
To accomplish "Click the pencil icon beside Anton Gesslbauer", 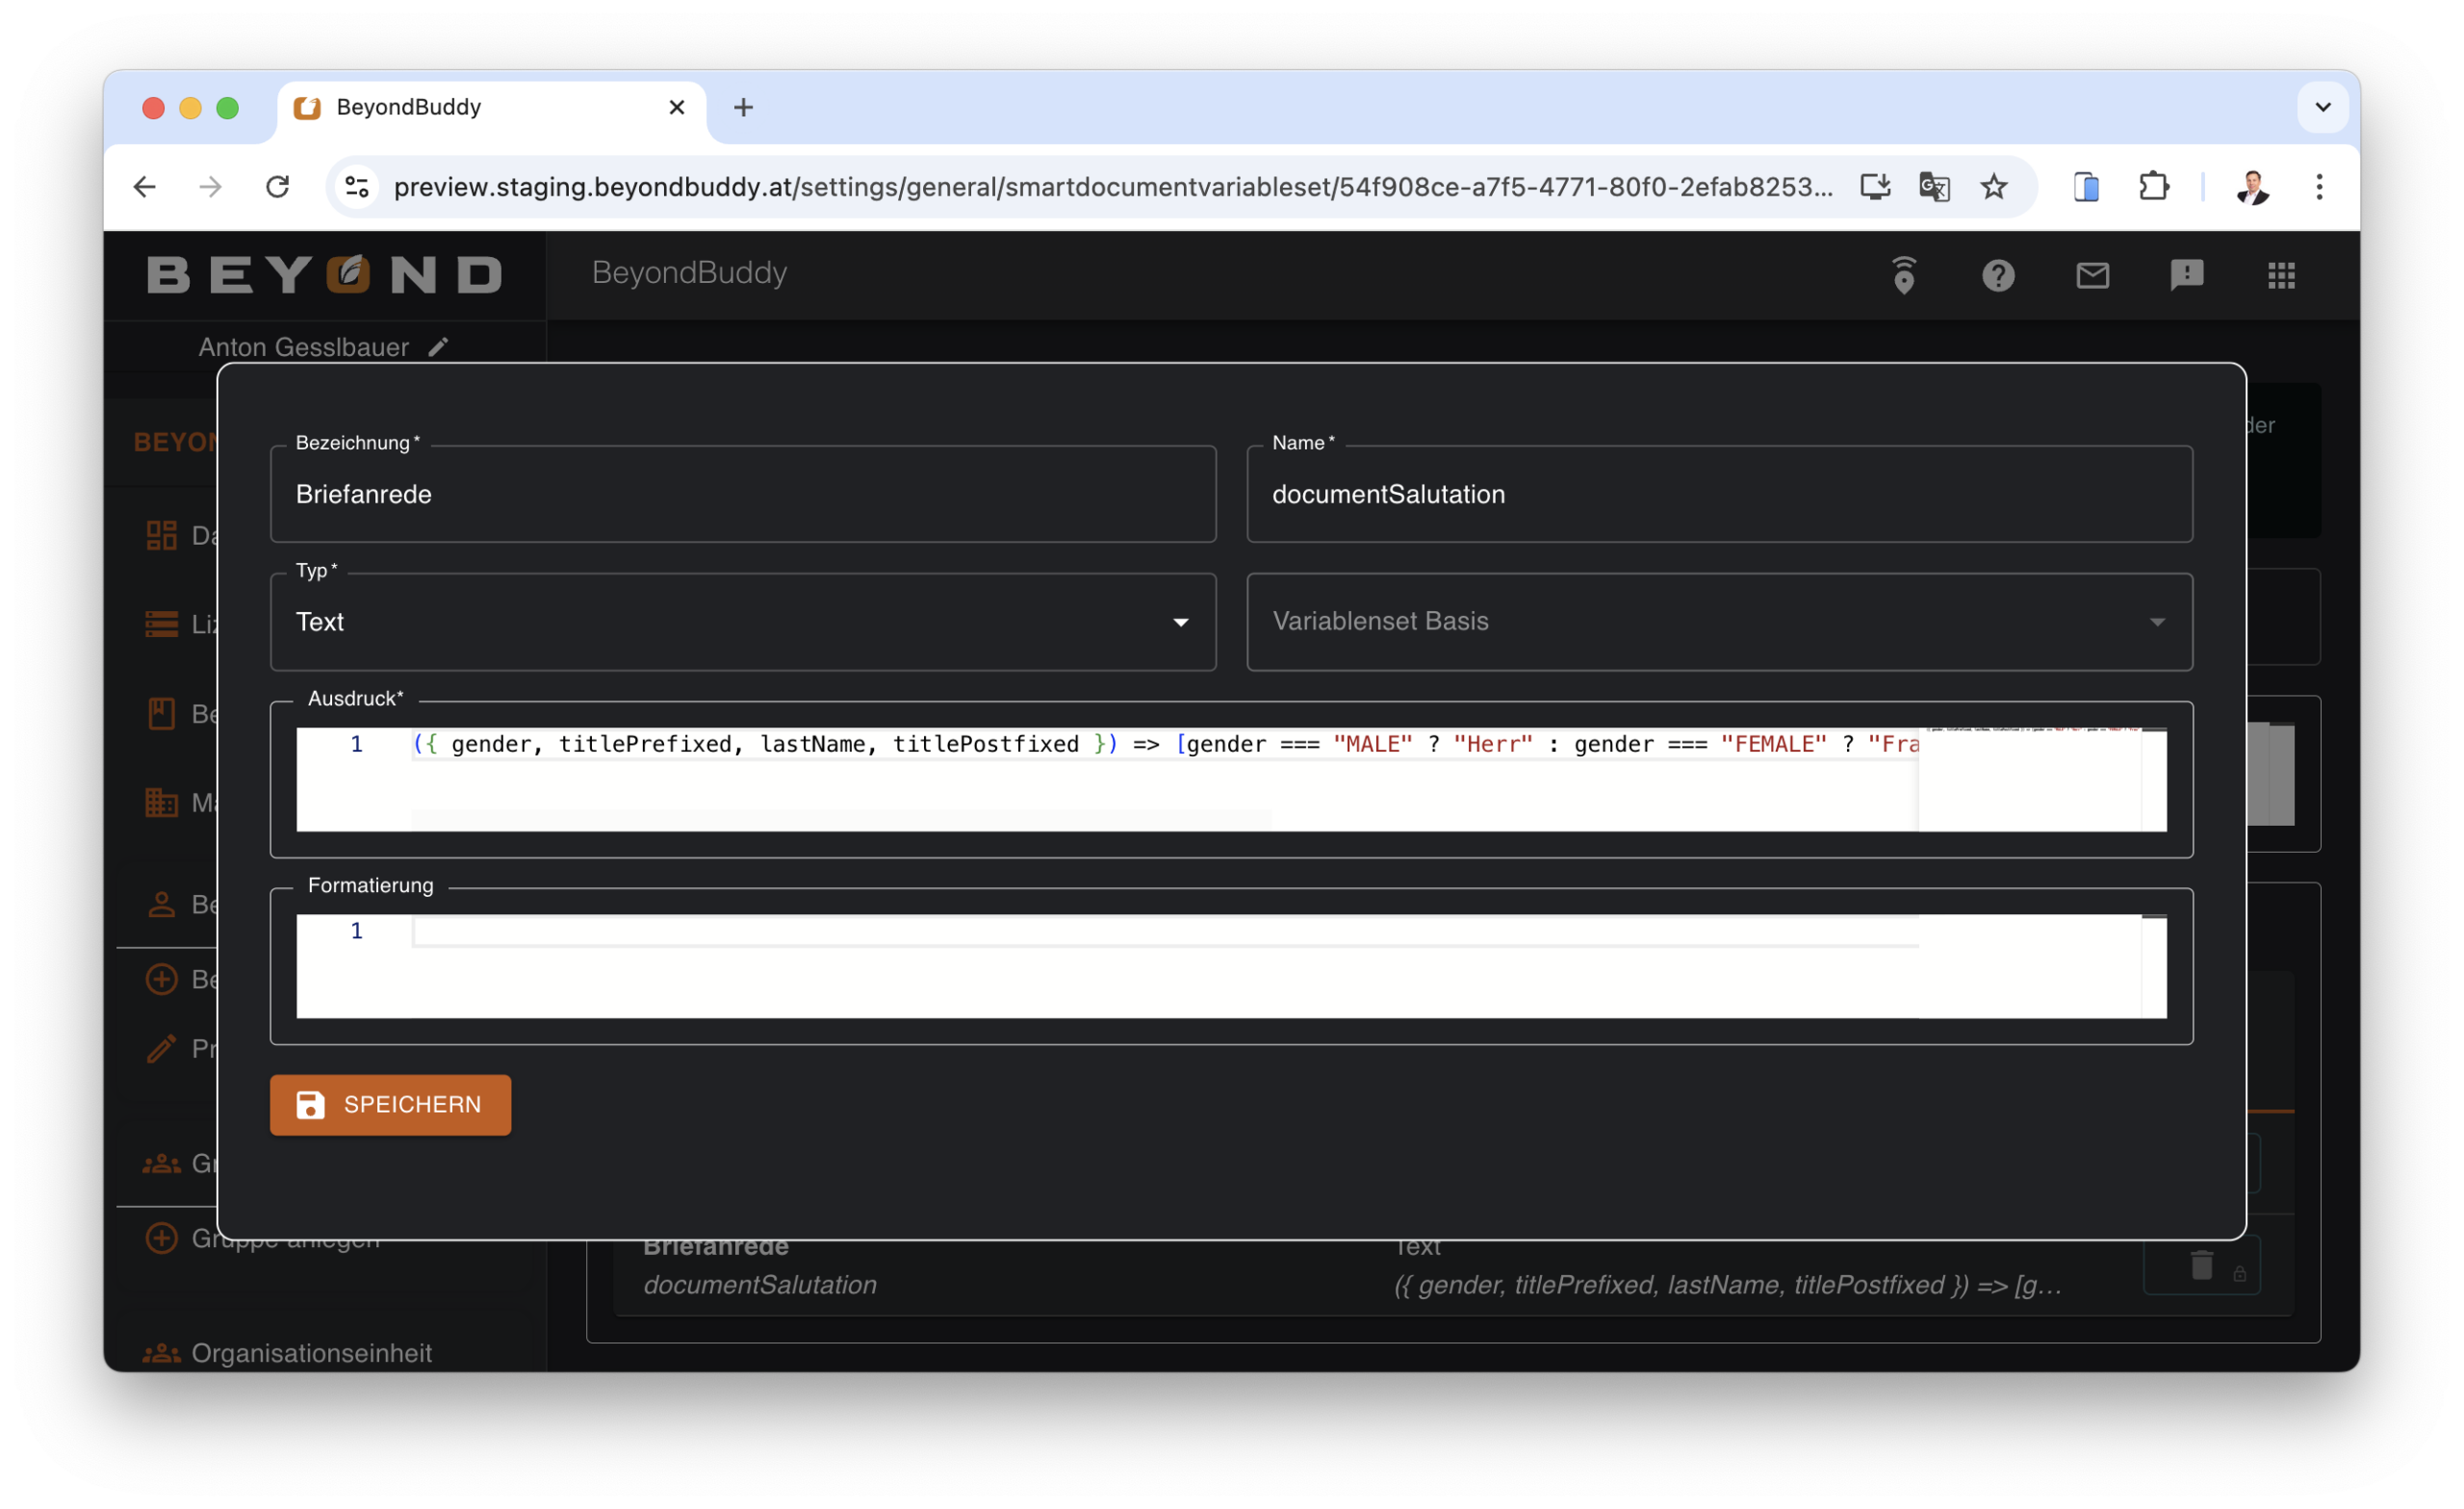I will 438,347.
